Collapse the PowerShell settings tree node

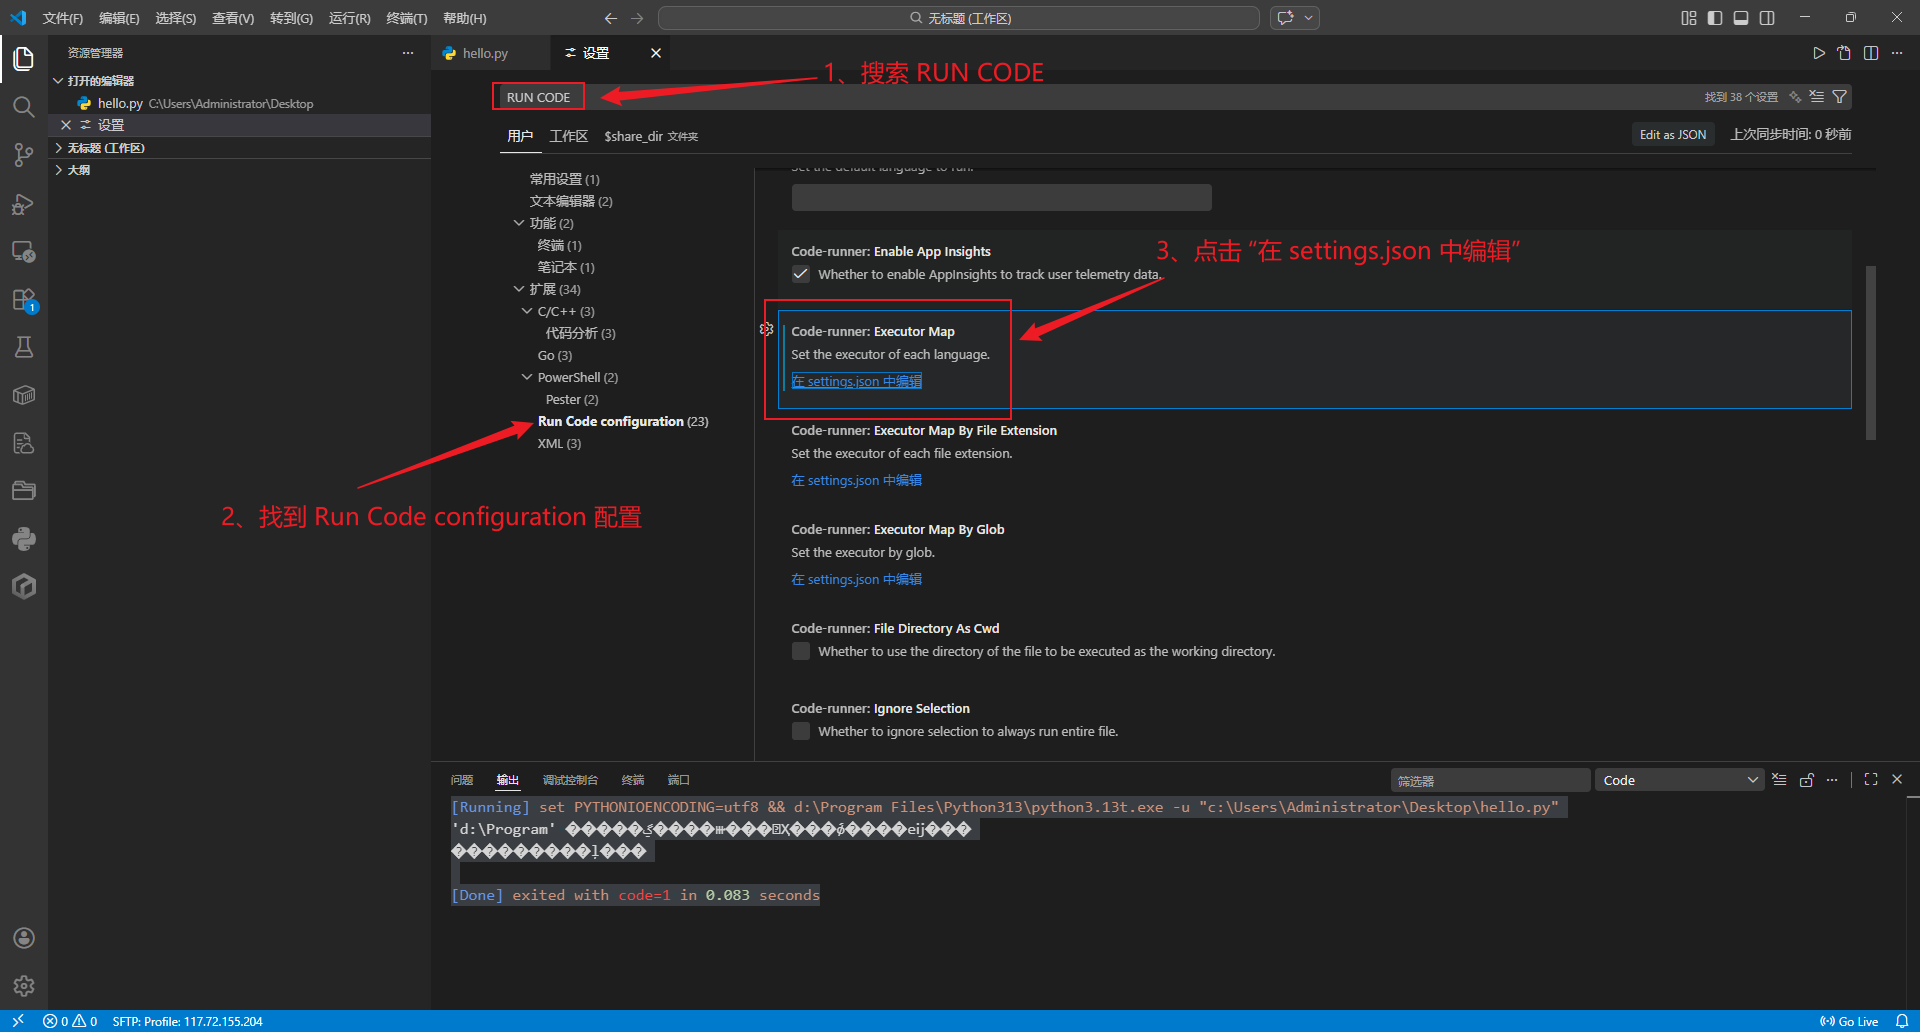click(x=527, y=377)
